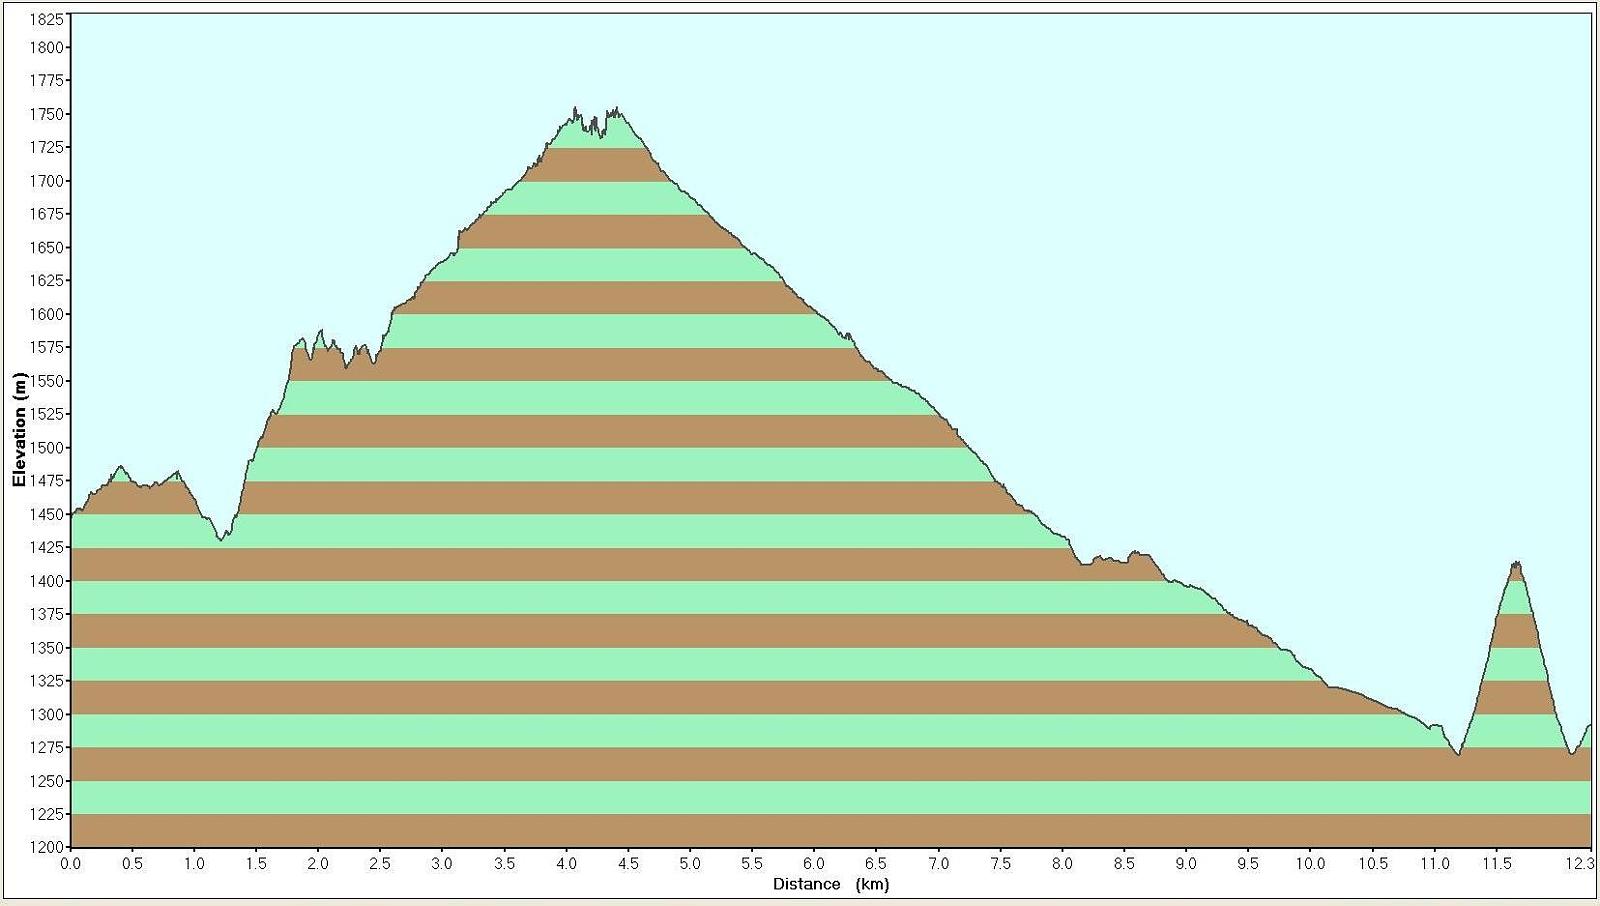Click the 6.5 distance axis label
Screen dimensions: 1600x906
(x=876, y=864)
